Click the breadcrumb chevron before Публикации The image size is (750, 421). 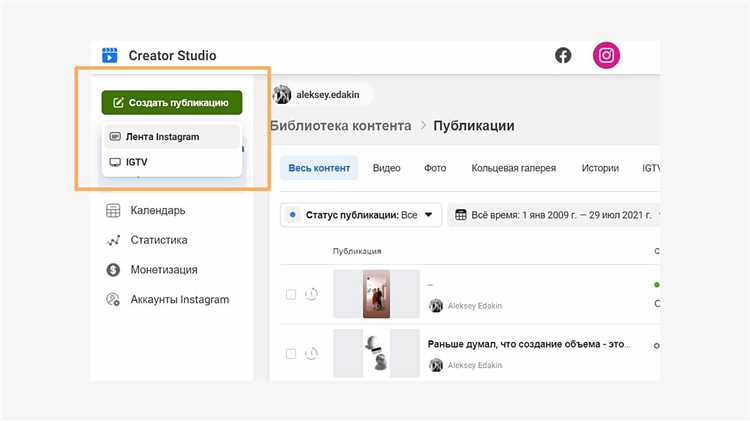pos(423,126)
